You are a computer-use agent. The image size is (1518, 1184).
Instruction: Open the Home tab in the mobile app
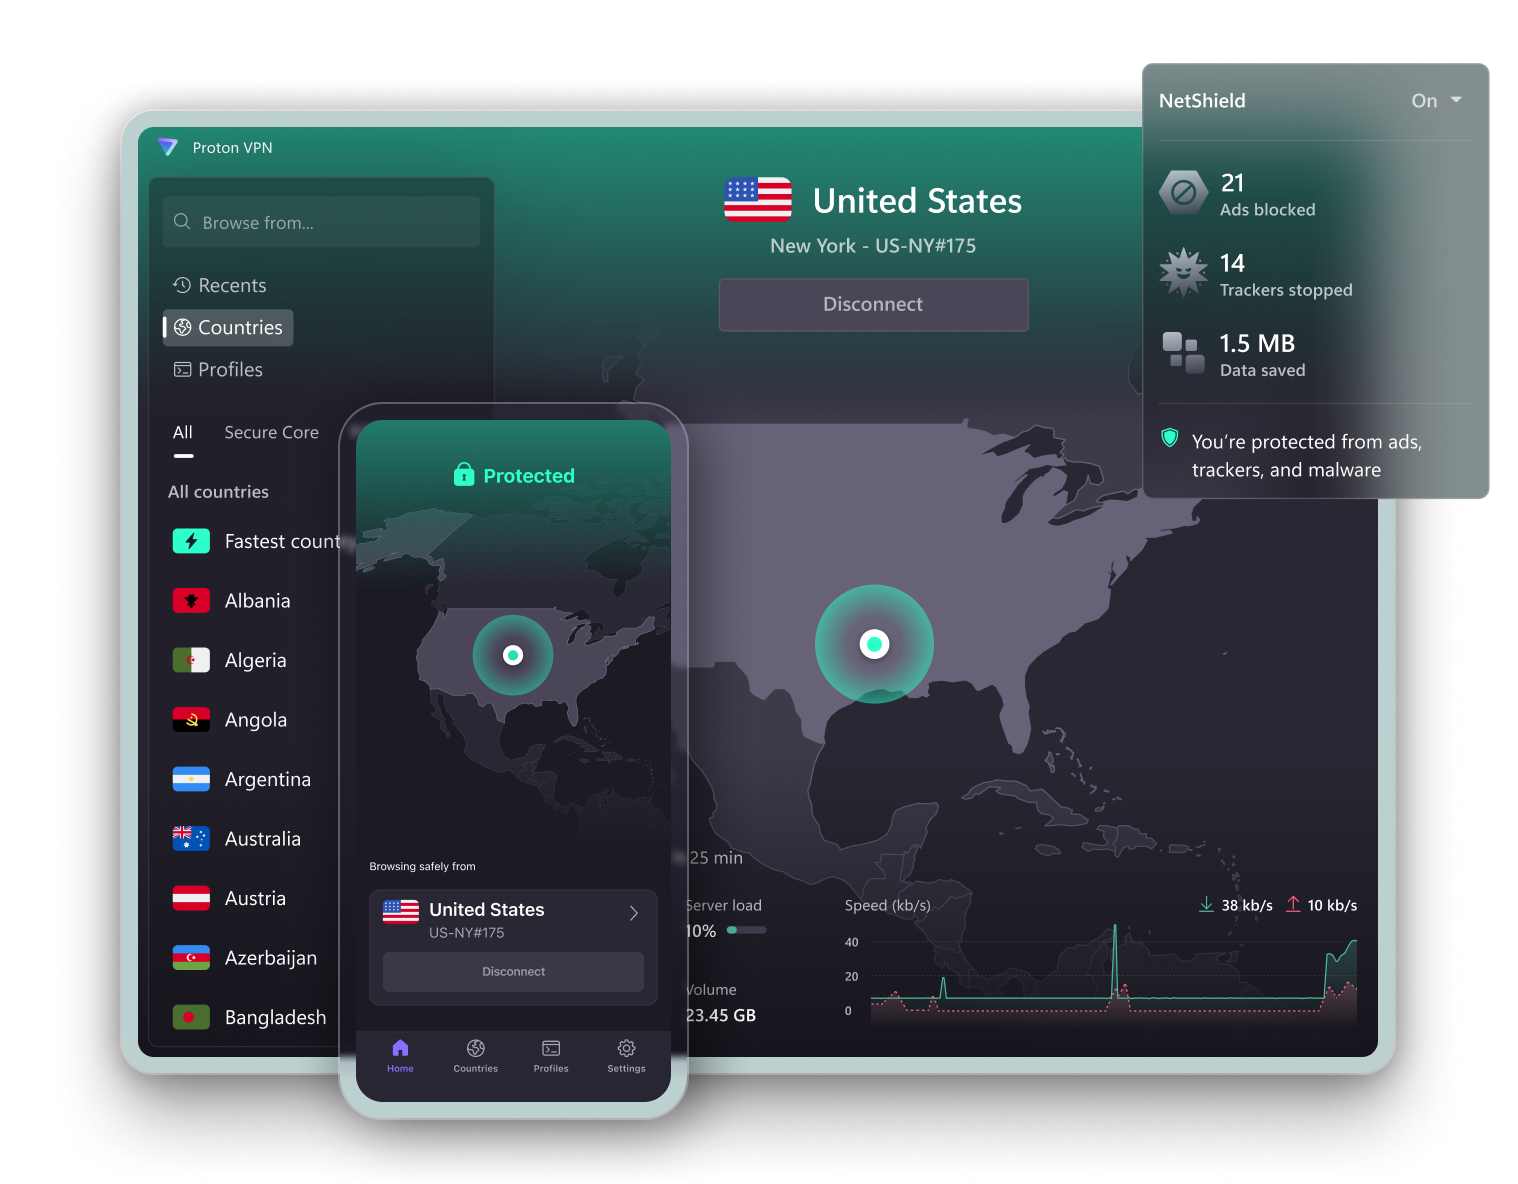[x=400, y=1054]
